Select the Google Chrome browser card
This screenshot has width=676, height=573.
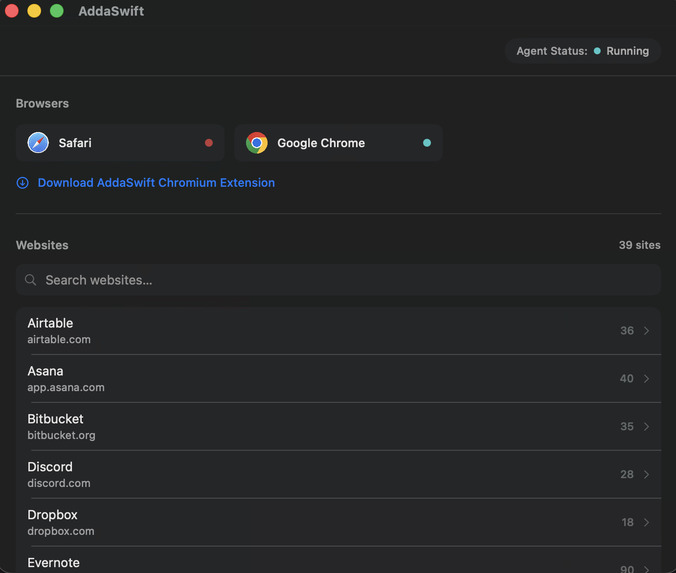pyautogui.click(x=338, y=143)
